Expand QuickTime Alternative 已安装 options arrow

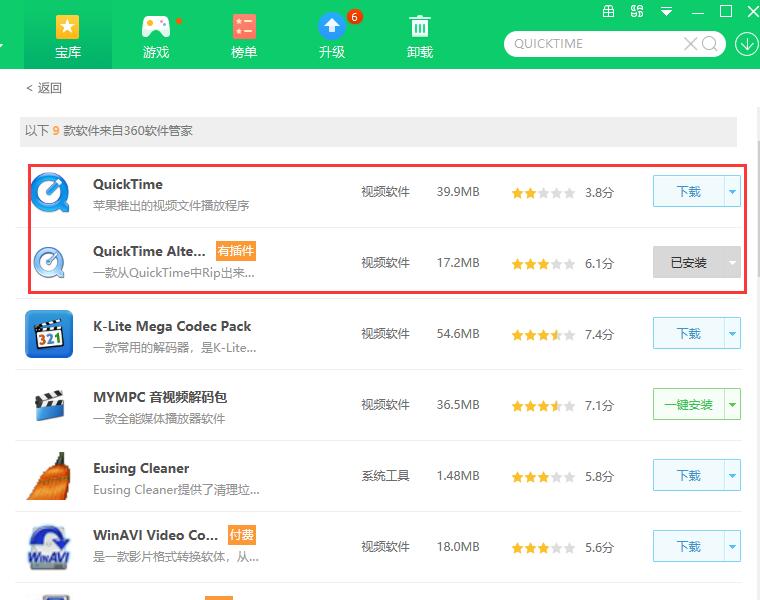tap(732, 262)
